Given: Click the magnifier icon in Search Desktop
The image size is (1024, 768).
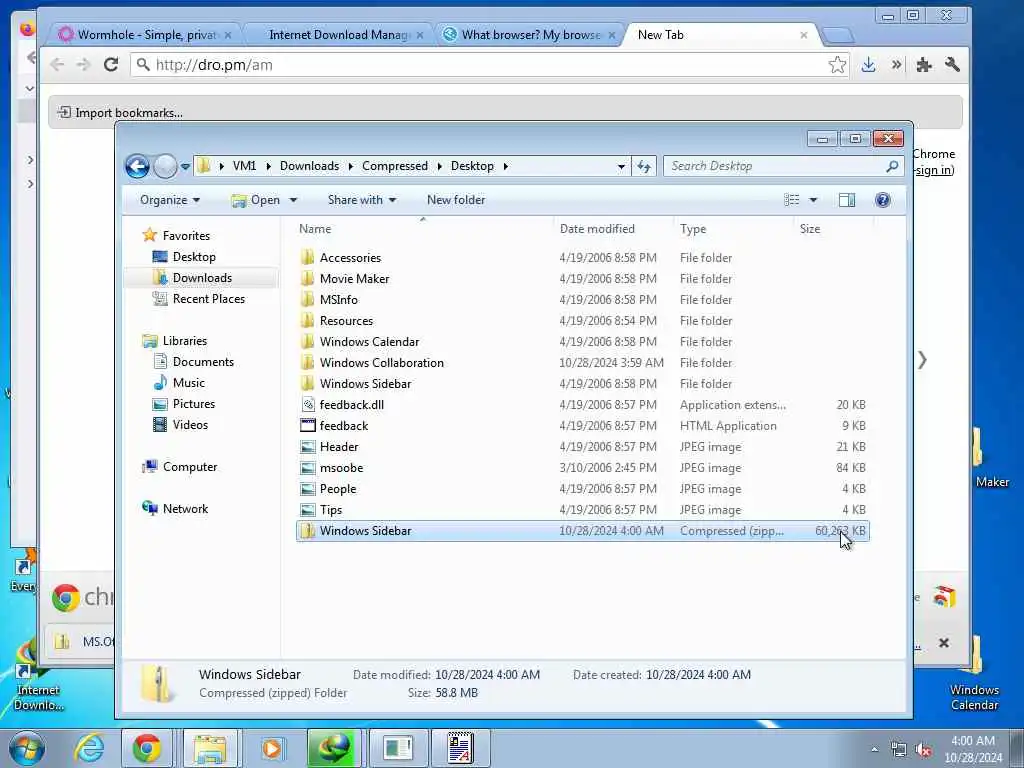Looking at the screenshot, I should [892, 166].
